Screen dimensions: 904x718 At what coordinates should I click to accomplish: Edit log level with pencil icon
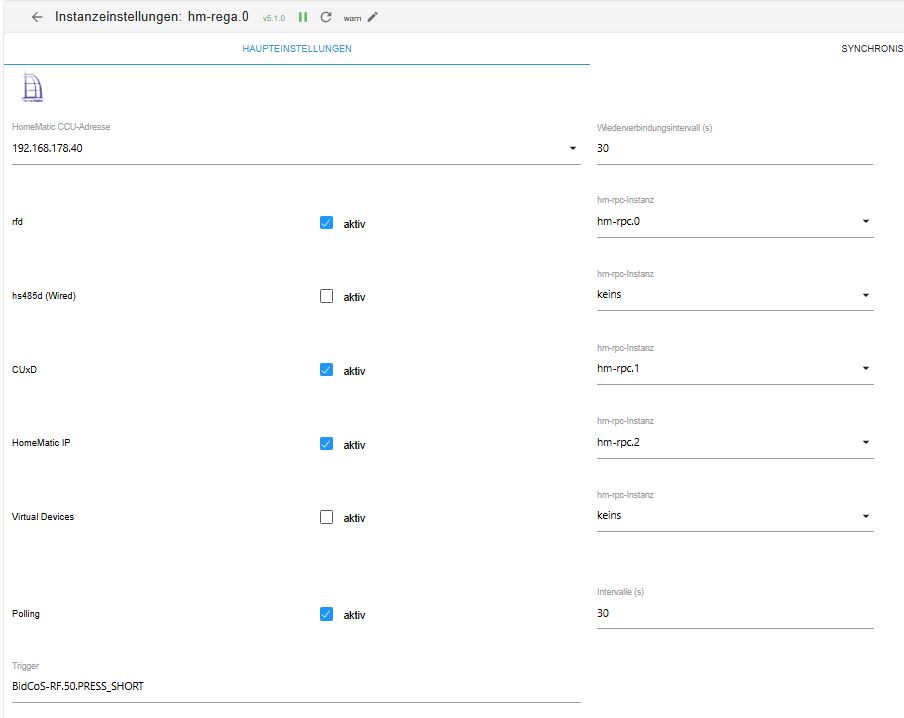pos(373,17)
